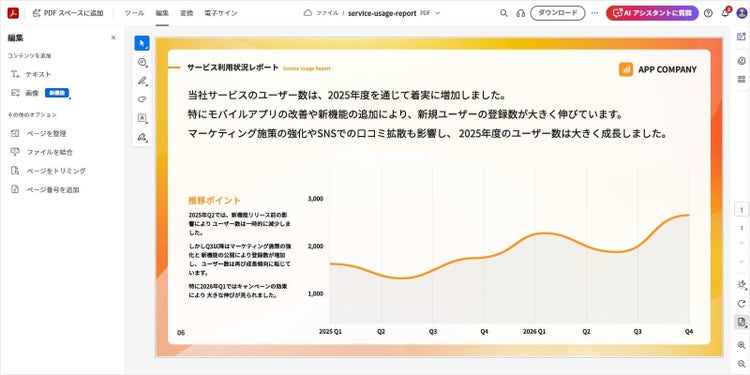Close the 編集 side panel
Image resolution: width=750 pixels, height=375 pixels.
[x=113, y=37]
